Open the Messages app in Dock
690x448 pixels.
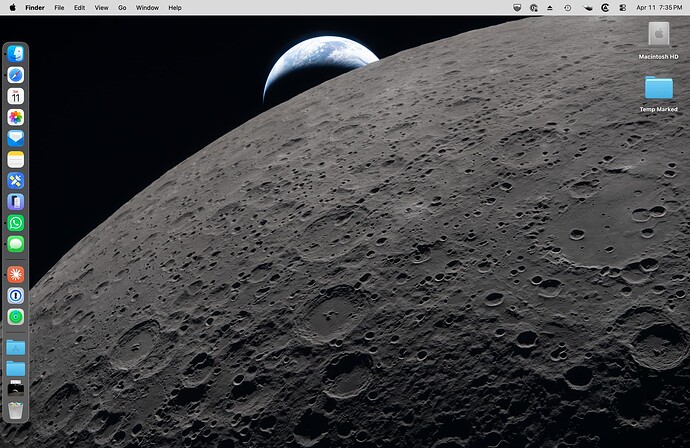tap(15, 244)
